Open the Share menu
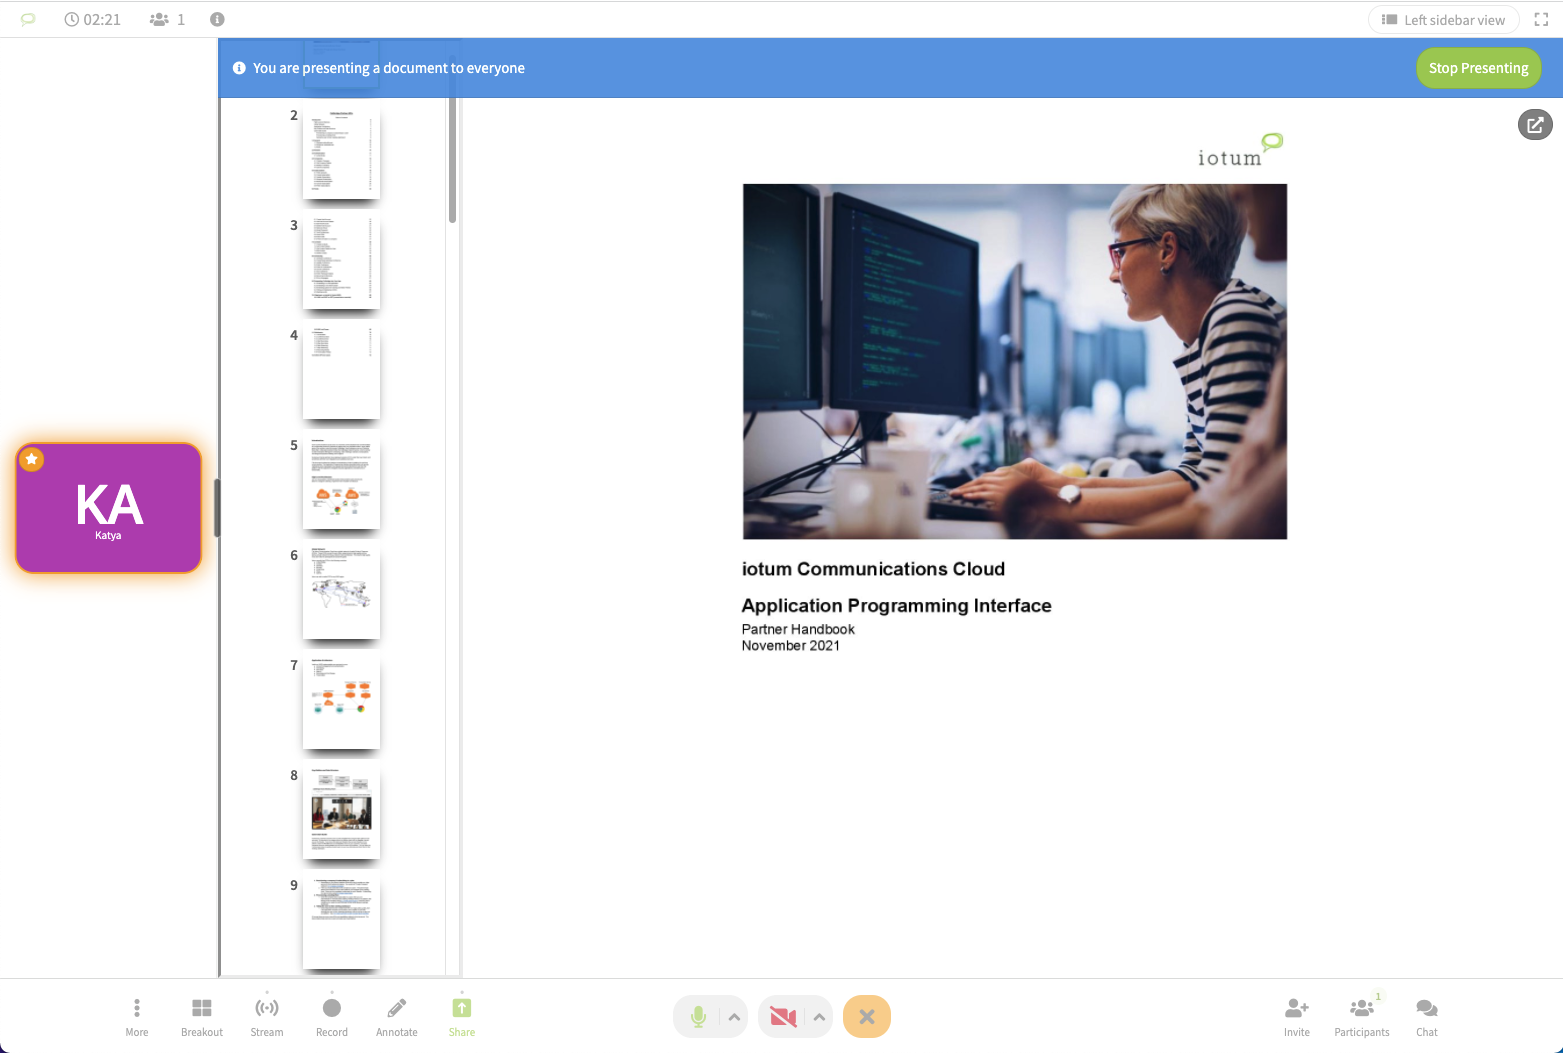1563x1053 pixels. [462, 1016]
